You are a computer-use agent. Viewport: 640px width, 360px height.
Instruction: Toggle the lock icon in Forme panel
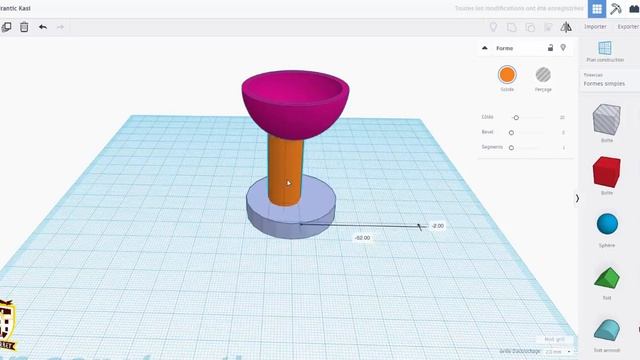coord(550,48)
